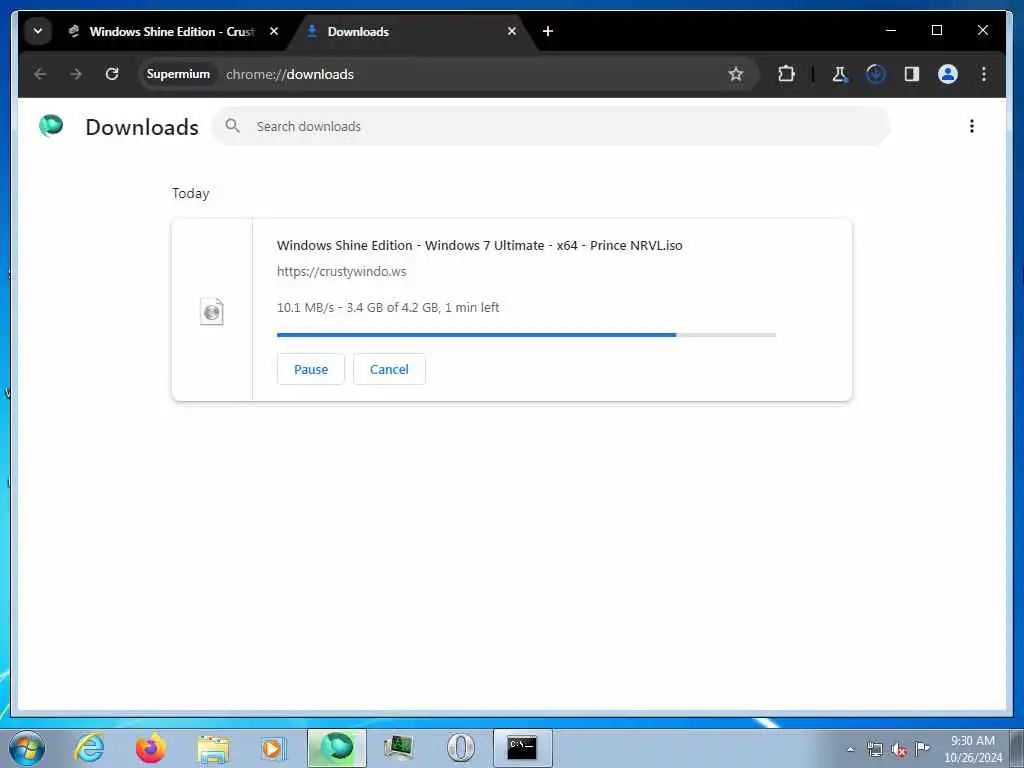Open Windows Explorer folder icon in taskbar
Viewport: 1024px width, 768px height.
213,748
